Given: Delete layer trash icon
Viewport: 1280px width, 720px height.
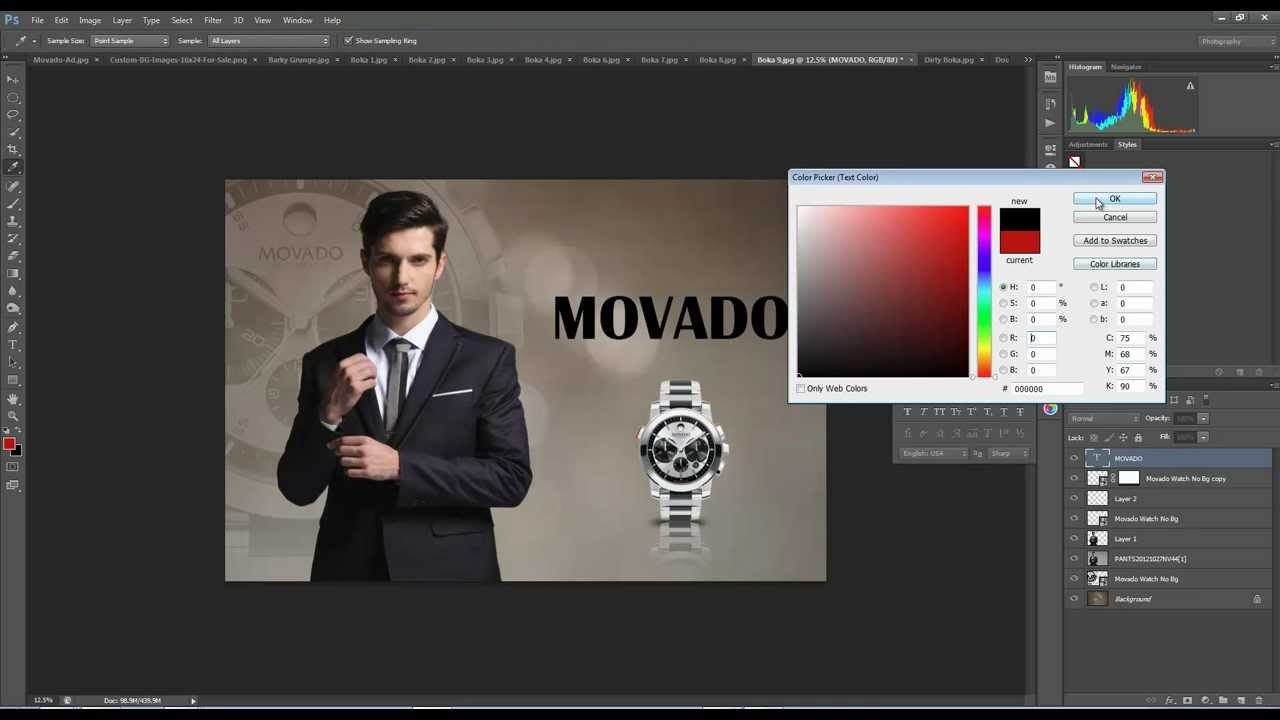Looking at the screenshot, I should [1259, 700].
